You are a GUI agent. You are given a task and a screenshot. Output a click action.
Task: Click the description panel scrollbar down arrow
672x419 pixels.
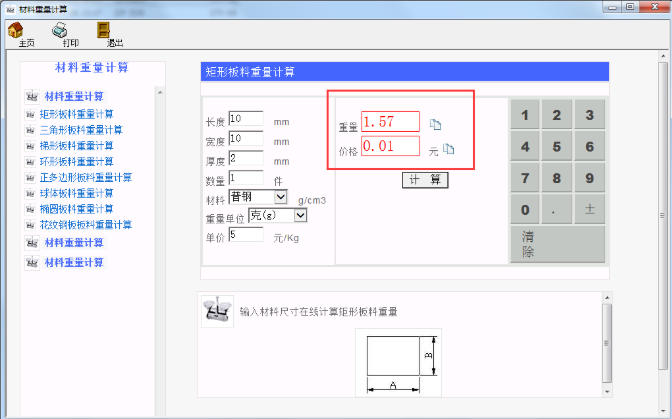tap(607, 391)
